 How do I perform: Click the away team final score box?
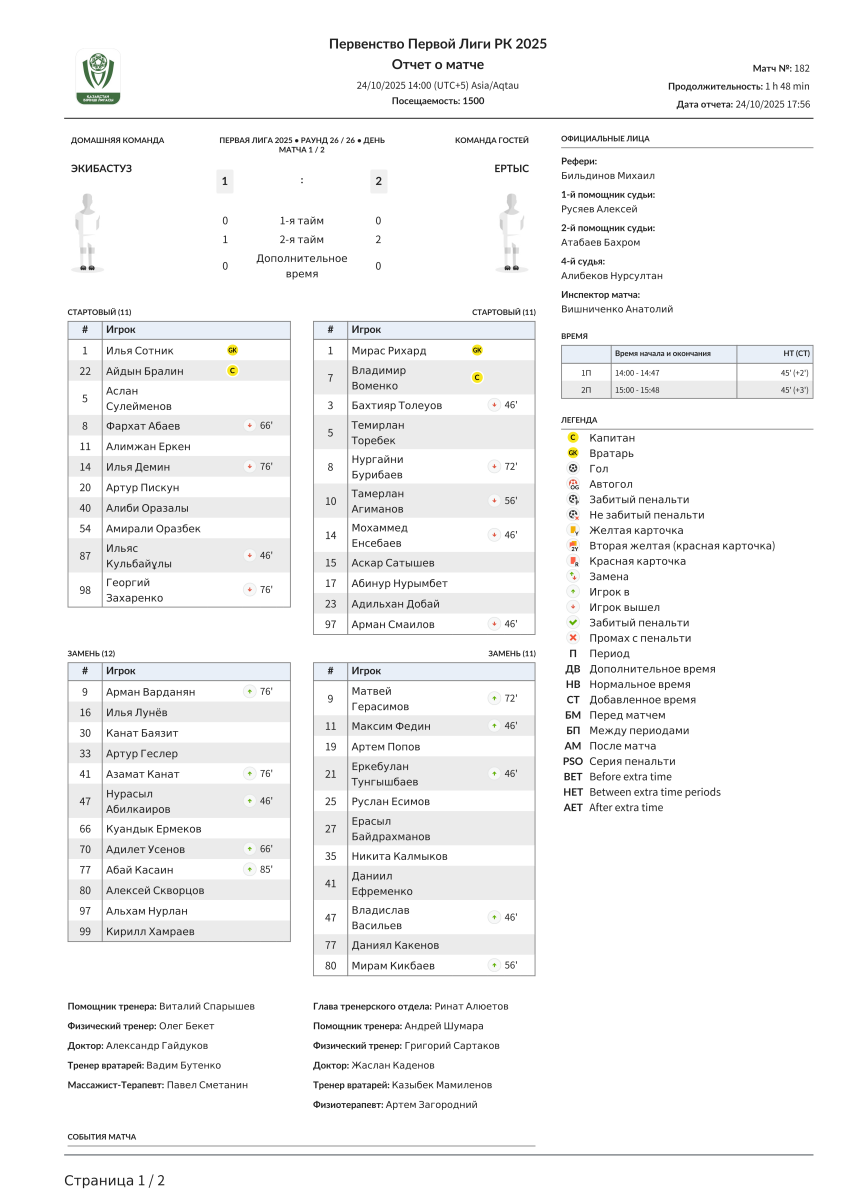pos(378,181)
